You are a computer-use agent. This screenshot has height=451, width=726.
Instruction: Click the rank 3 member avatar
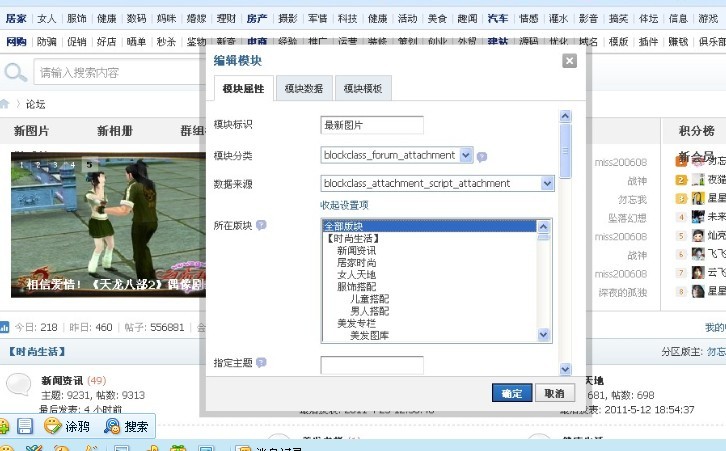pyautogui.click(x=698, y=198)
